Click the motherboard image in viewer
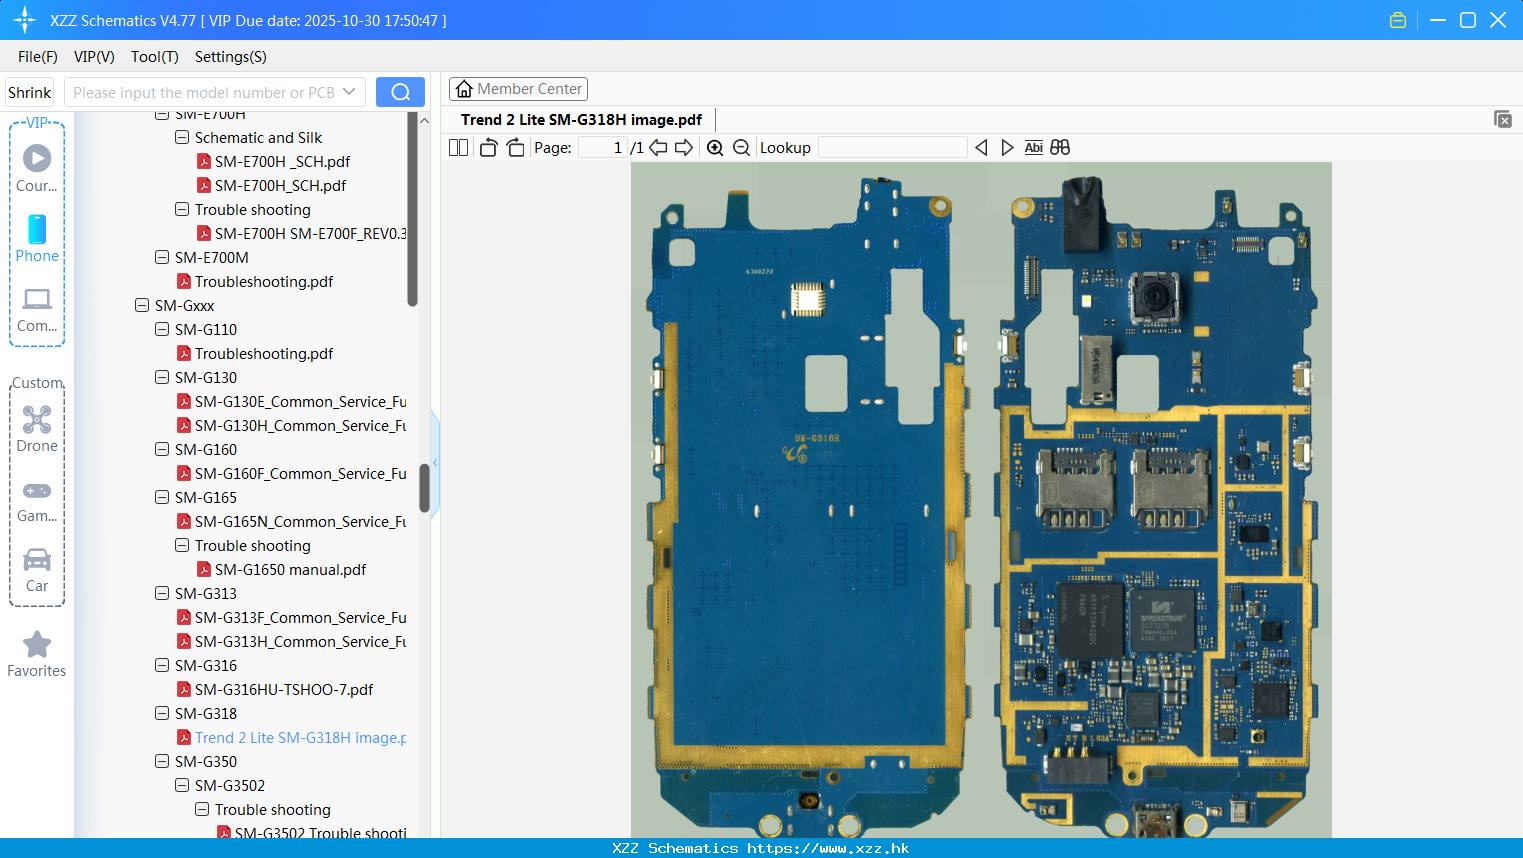Screen dimensions: 1523x858 981,499
